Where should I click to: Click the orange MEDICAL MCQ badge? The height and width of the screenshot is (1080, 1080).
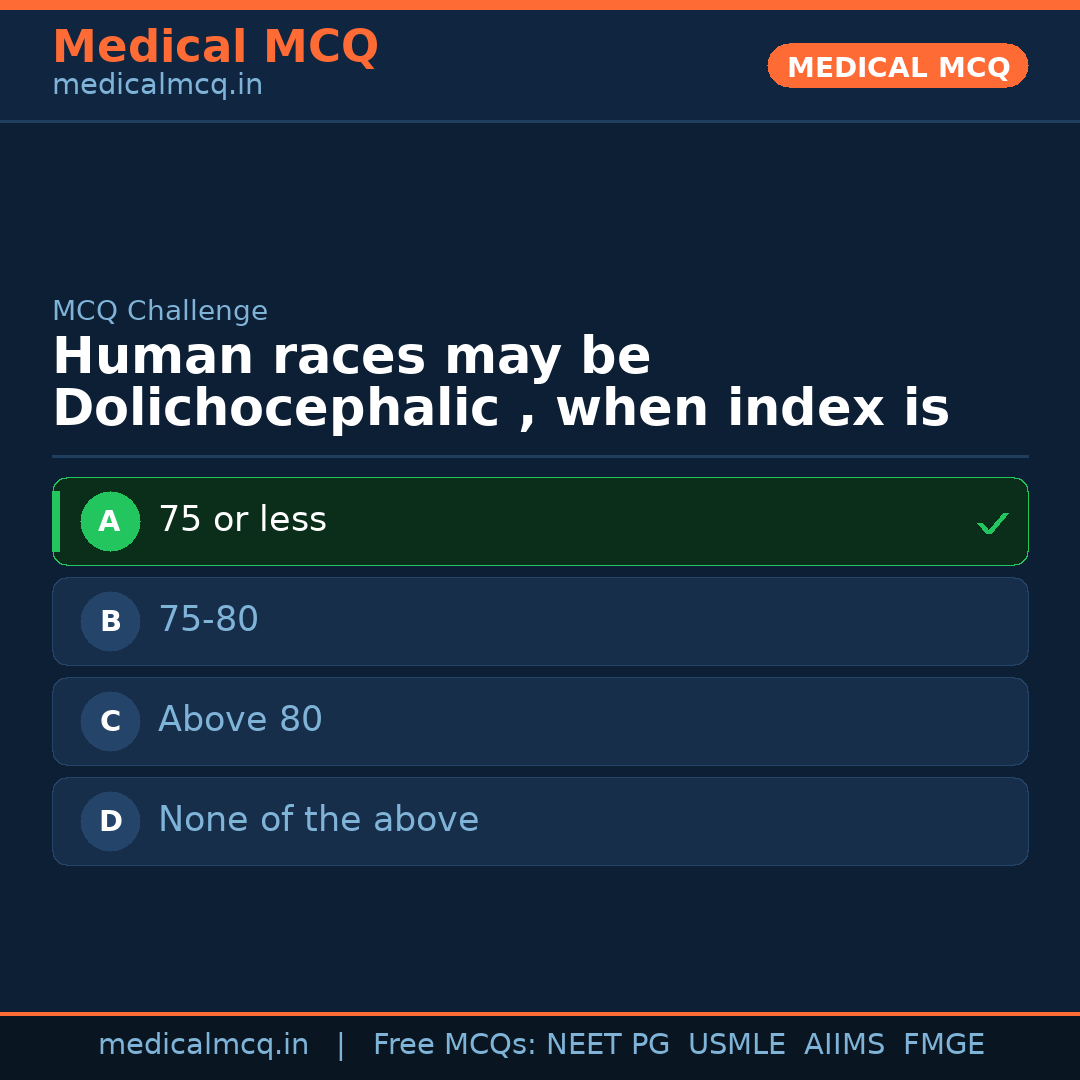coord(897,66)
